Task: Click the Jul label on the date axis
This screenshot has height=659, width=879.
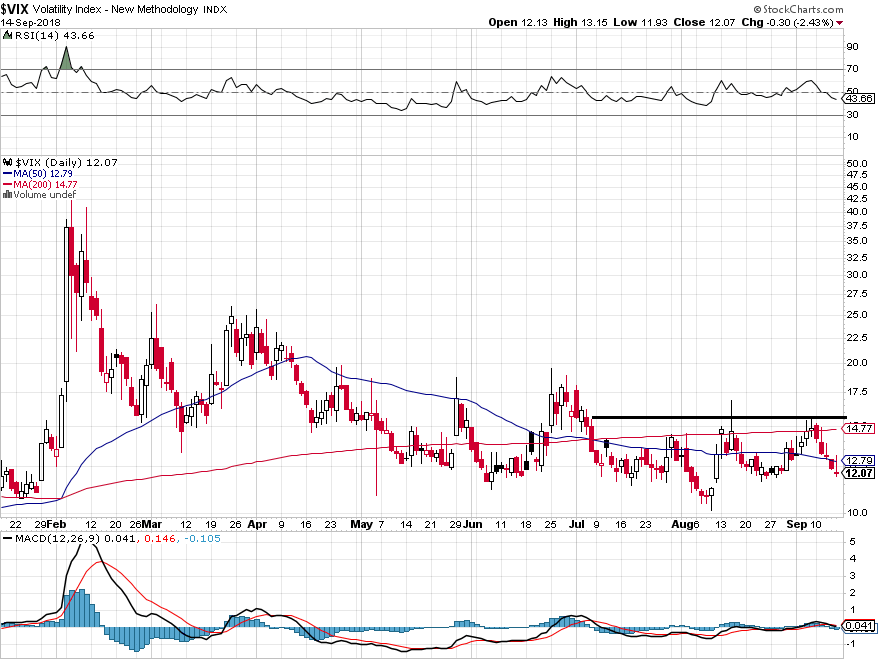Action: pos(576,525)
